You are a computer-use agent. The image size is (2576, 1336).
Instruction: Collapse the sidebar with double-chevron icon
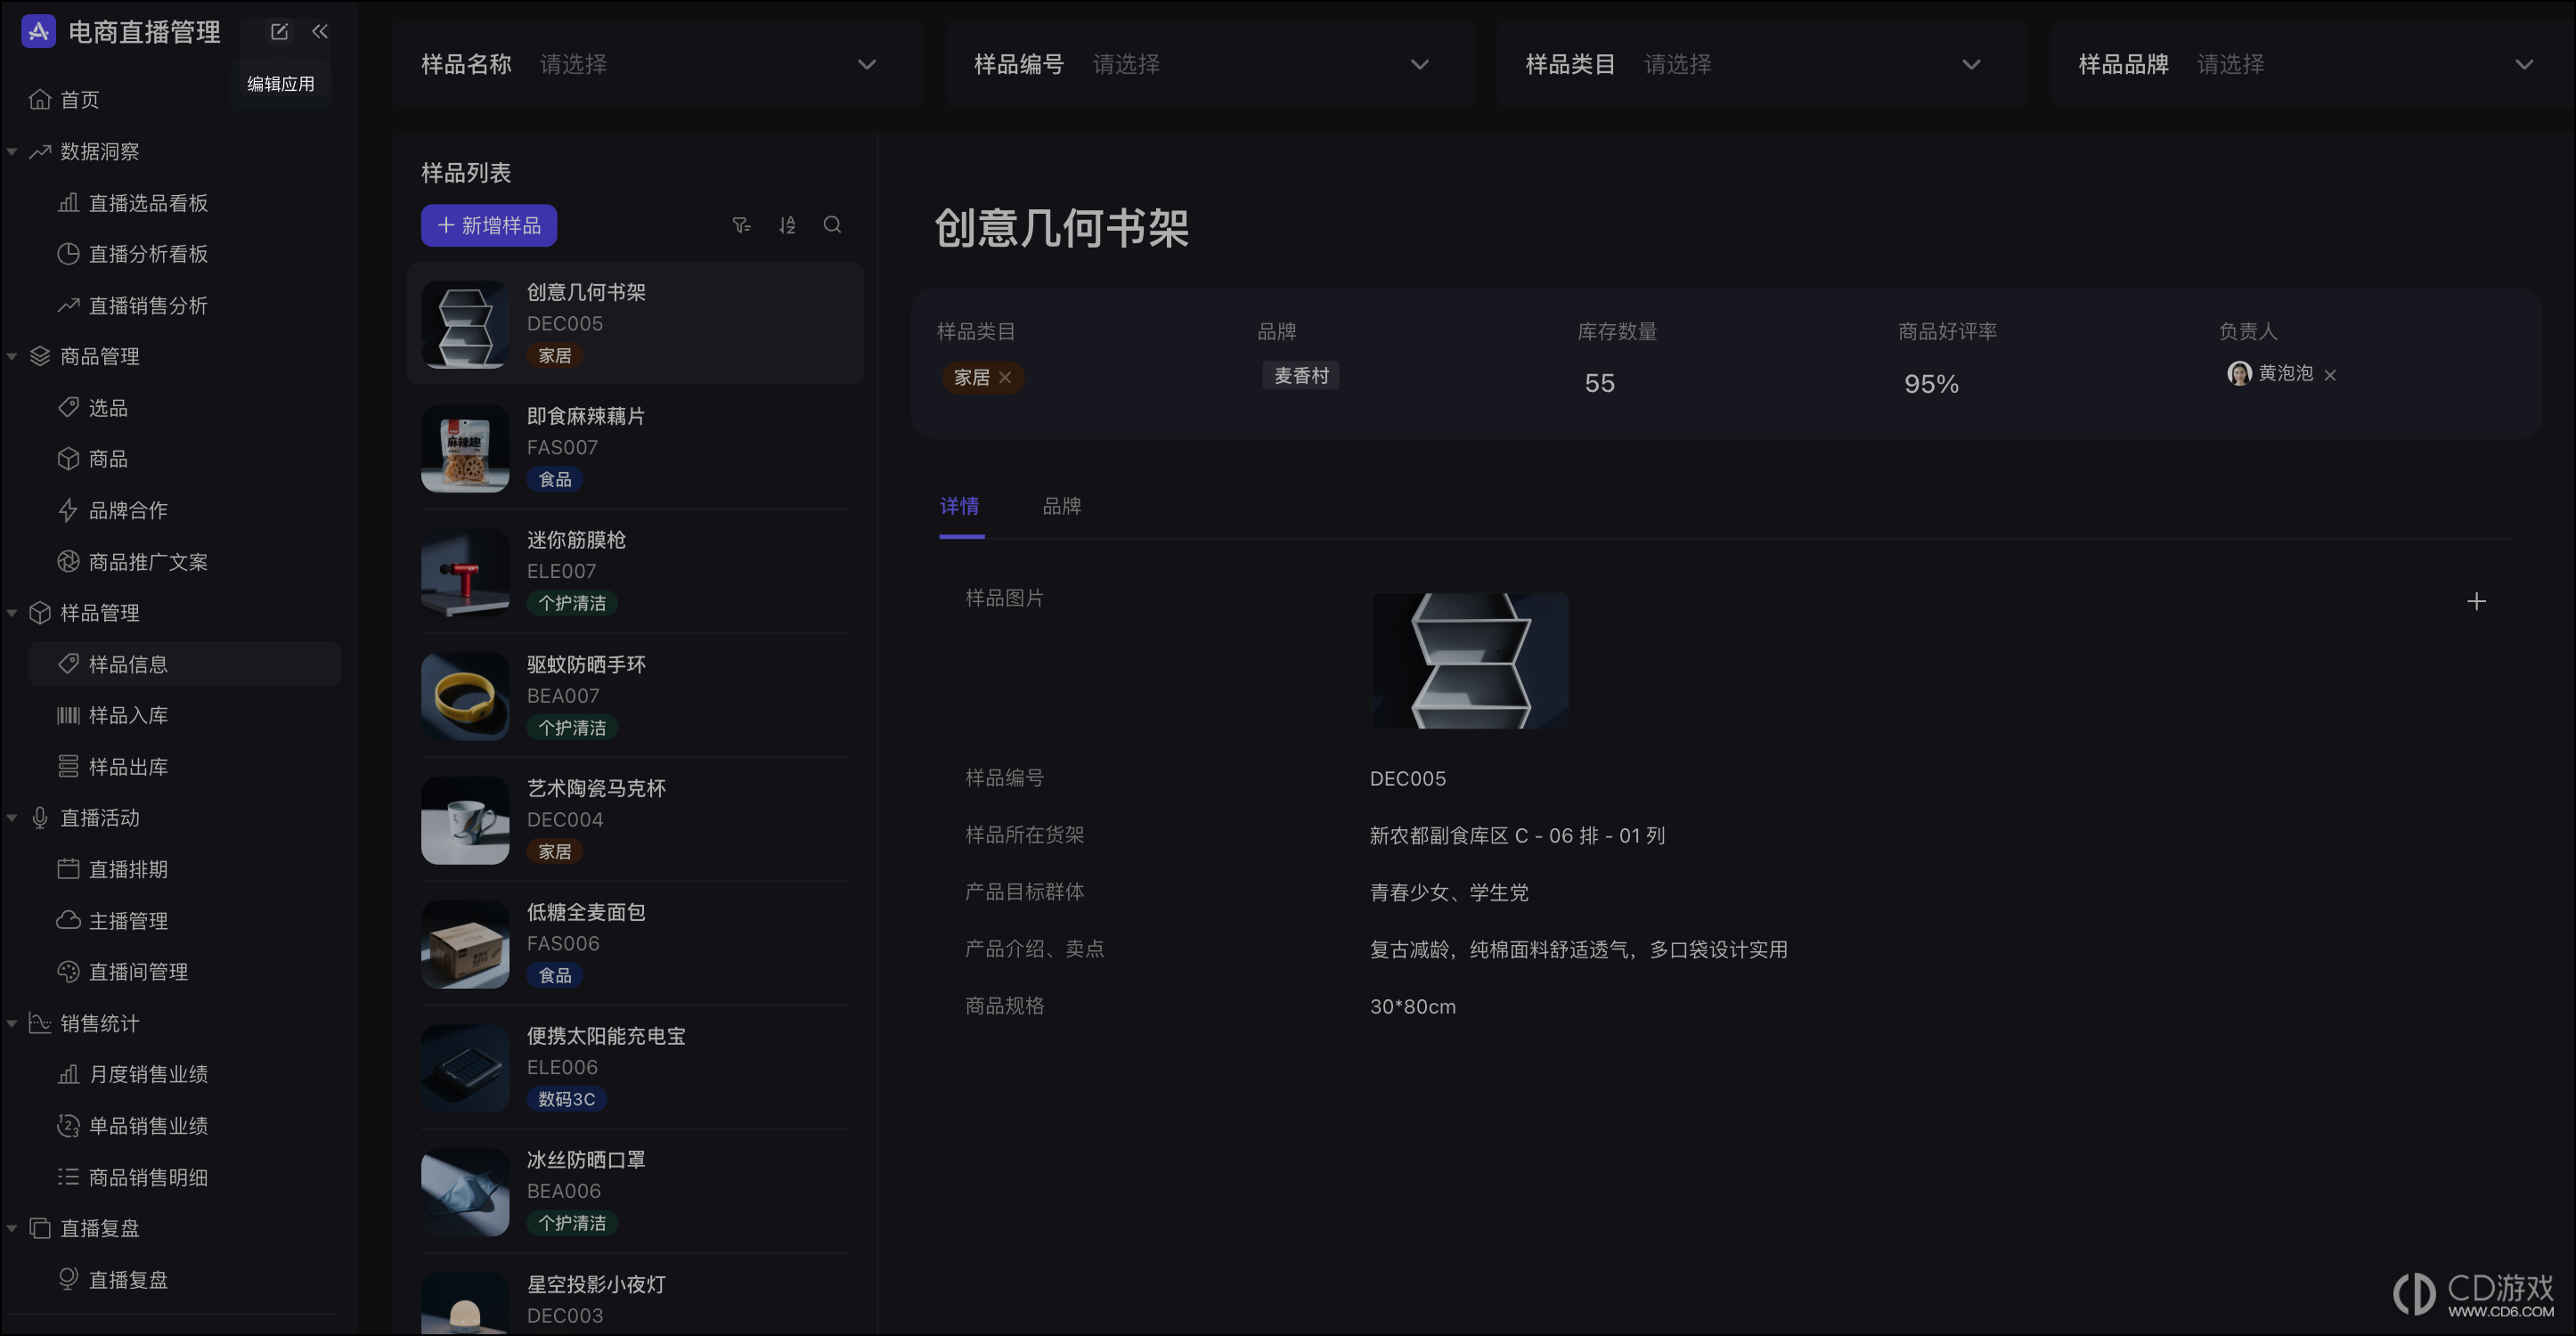[320, 32]
